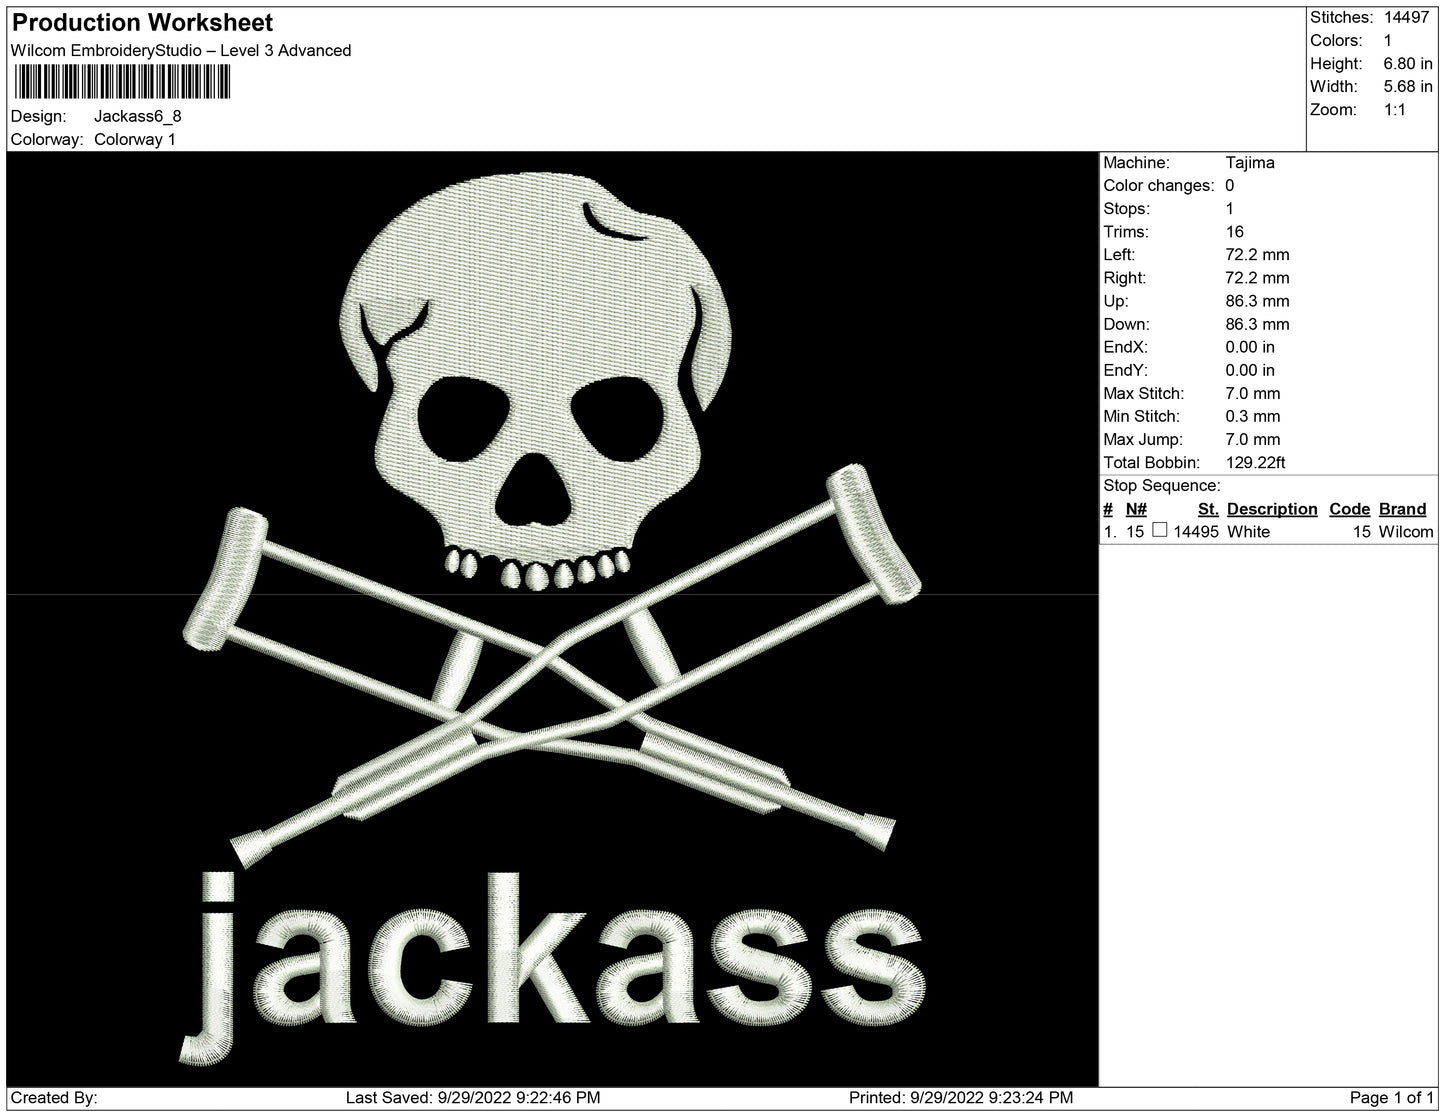1445x1112 pixels.
Task: Click "Wilcom EmbroideryStudio – Level 3 Advanced" text
Action: coord(181,51)
